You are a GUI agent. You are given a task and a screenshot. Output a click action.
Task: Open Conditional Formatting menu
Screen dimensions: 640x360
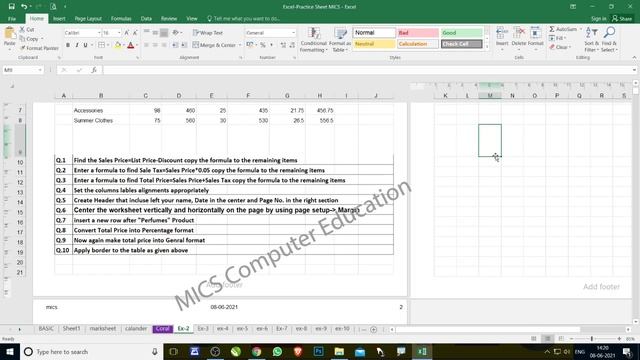[313, 40]
